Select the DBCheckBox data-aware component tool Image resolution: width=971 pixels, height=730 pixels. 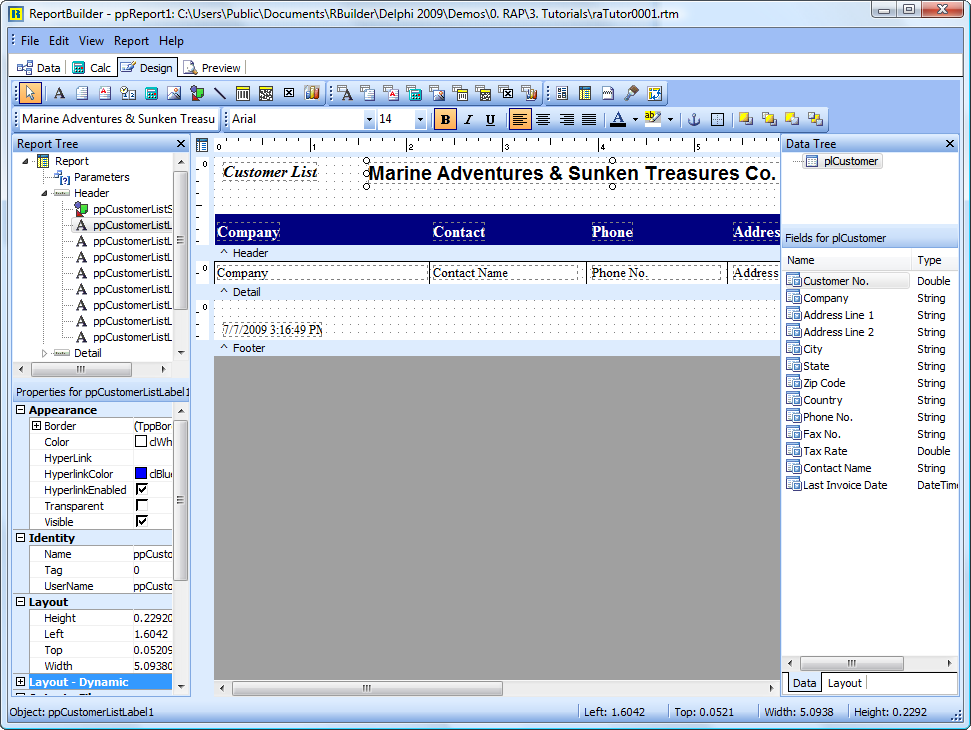[x=506, y=93]
